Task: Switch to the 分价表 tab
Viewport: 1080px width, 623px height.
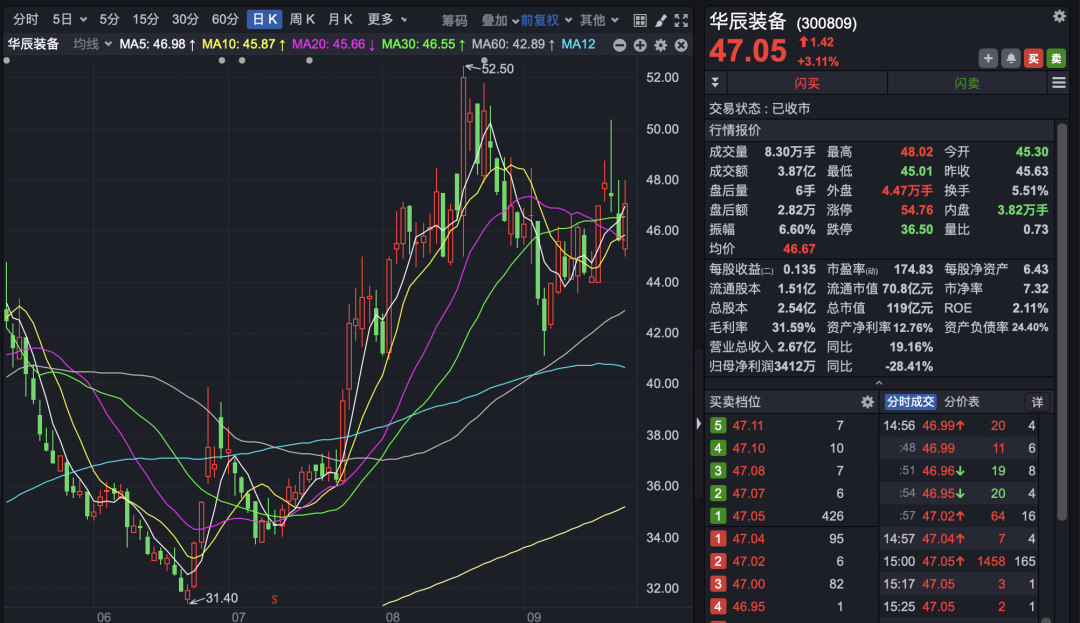Action: pyautogui.click(x=962, y=402)
